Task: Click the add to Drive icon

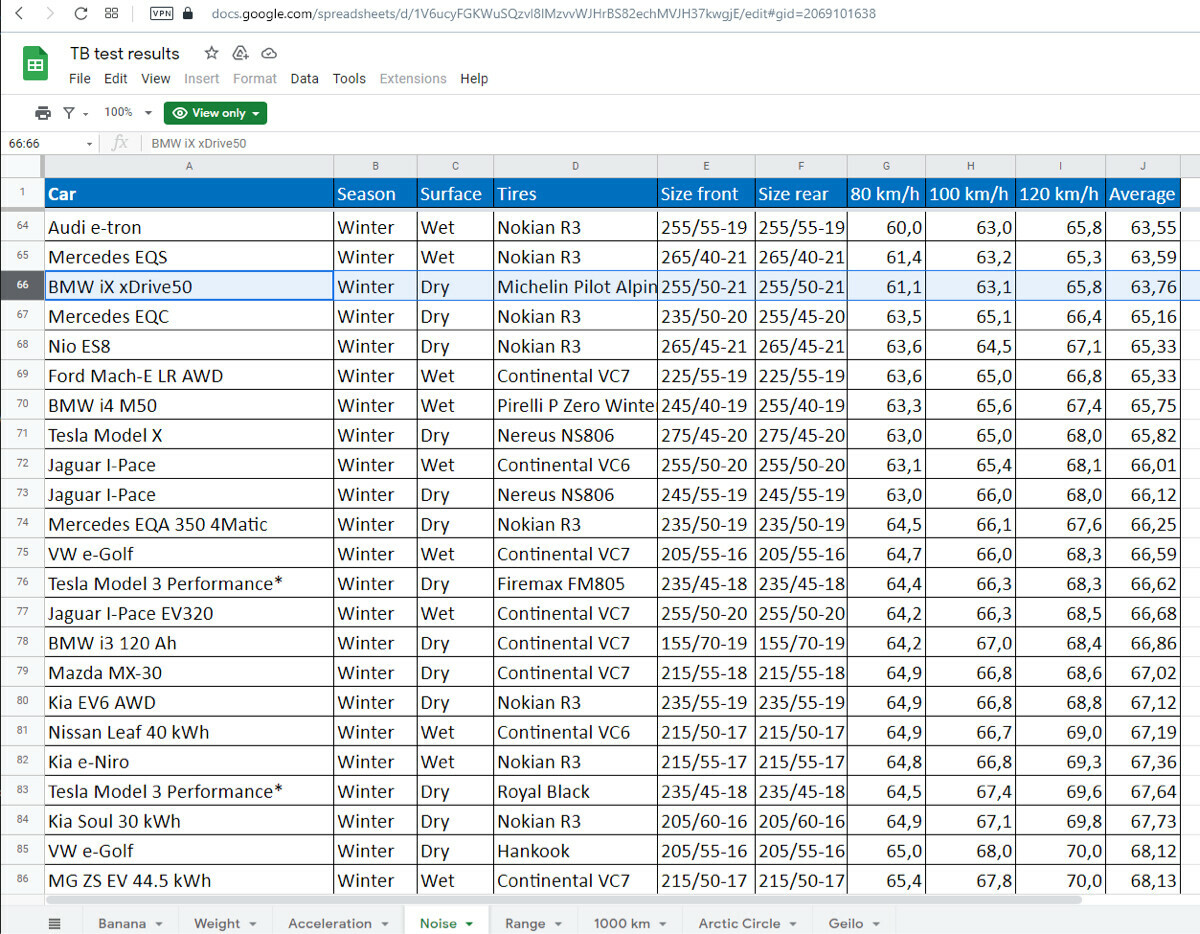Action: point(240,53)
